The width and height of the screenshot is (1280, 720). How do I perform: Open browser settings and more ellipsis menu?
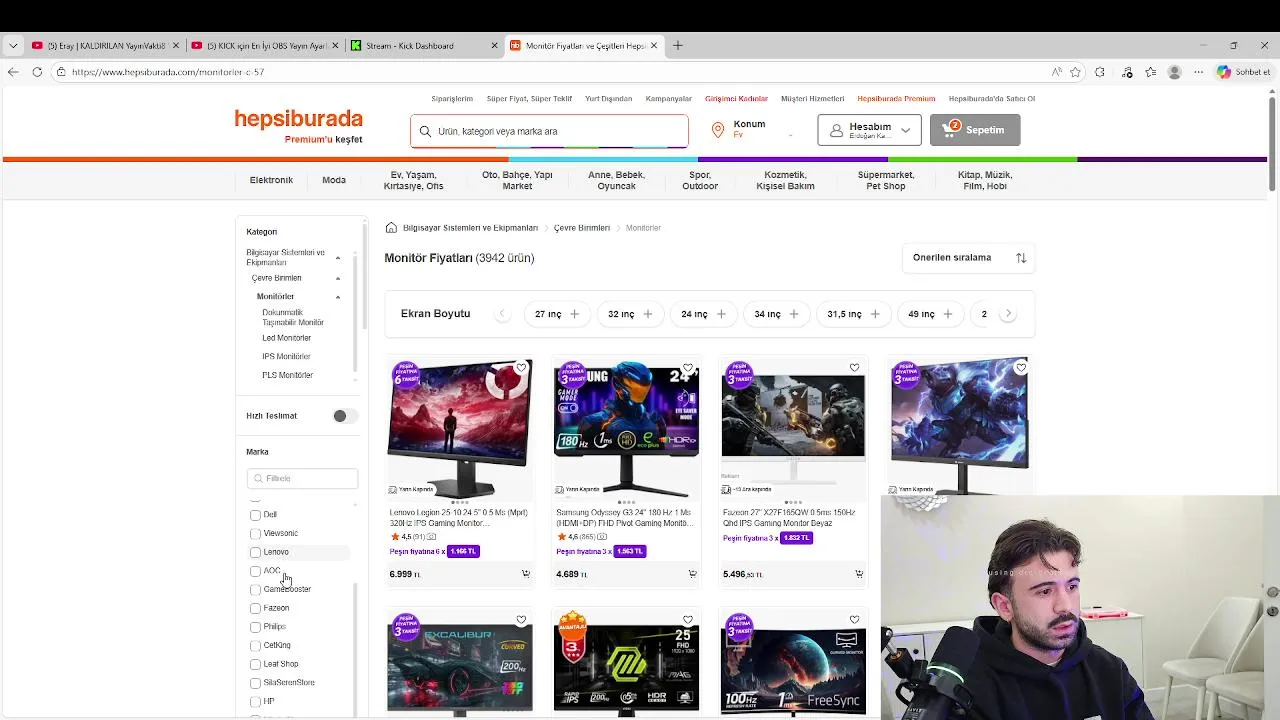[1198, 72]
